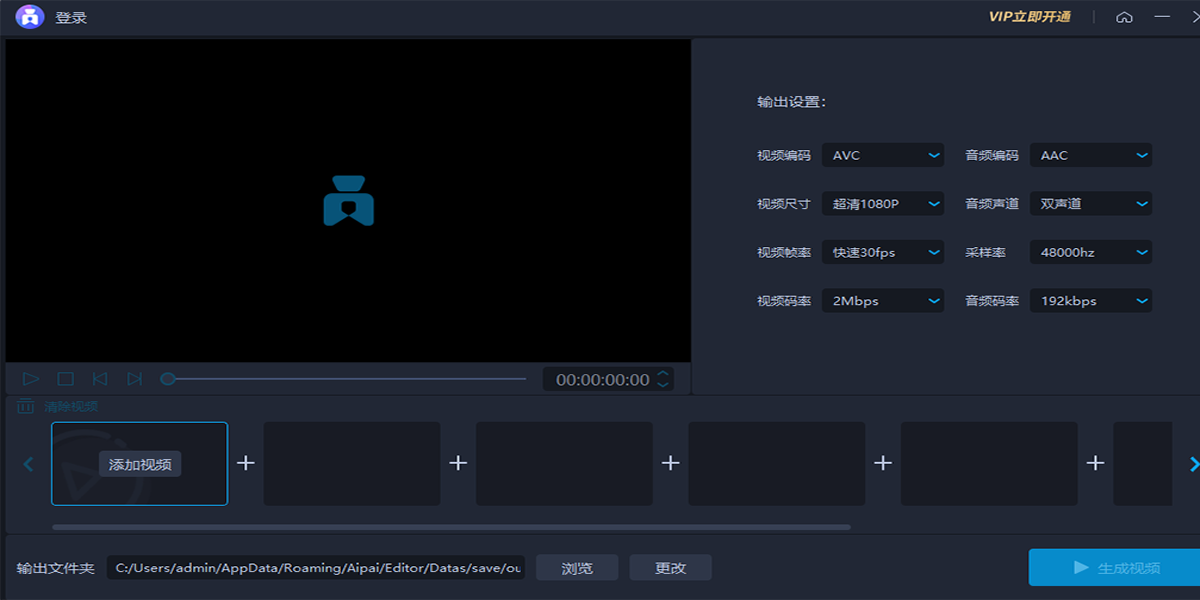Click the trash icon for 清除视频
The height and width of the screenshot is (600, 1200).
pos(26,406)
